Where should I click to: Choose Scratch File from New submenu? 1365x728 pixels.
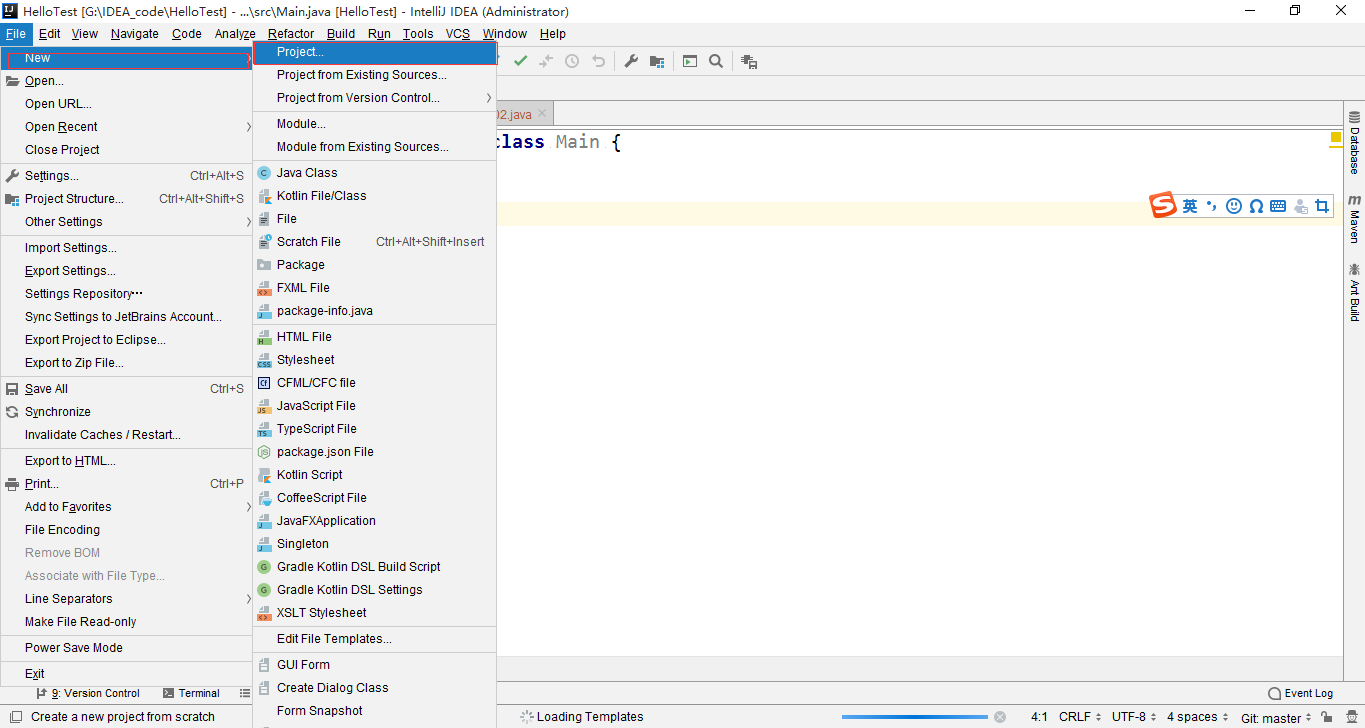(x=375, y=242)
